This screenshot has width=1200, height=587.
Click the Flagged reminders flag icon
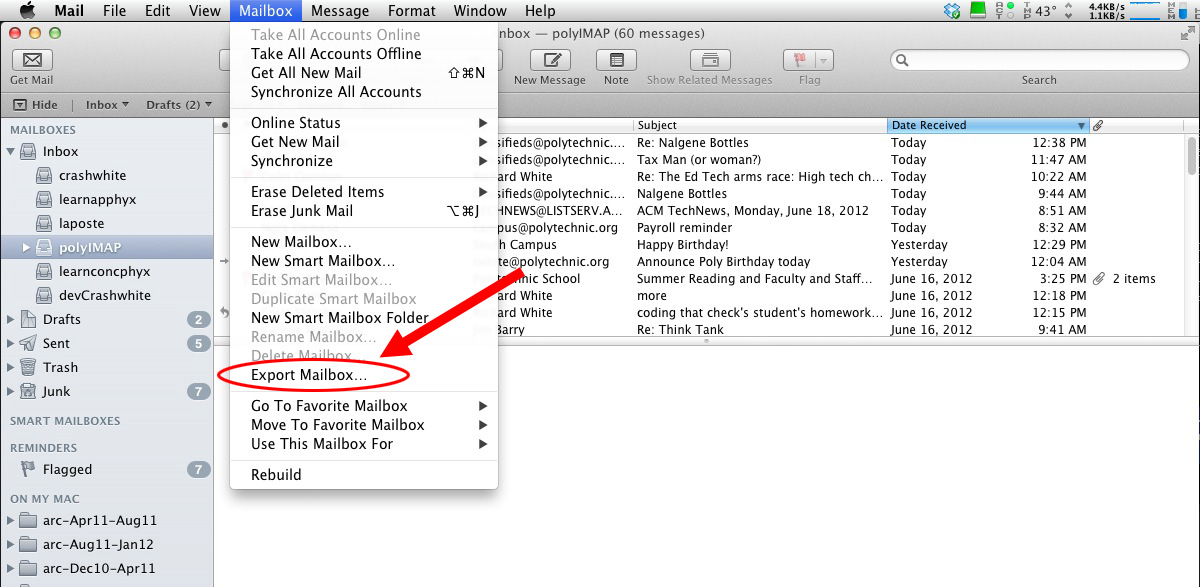click(x=27, y=469)
